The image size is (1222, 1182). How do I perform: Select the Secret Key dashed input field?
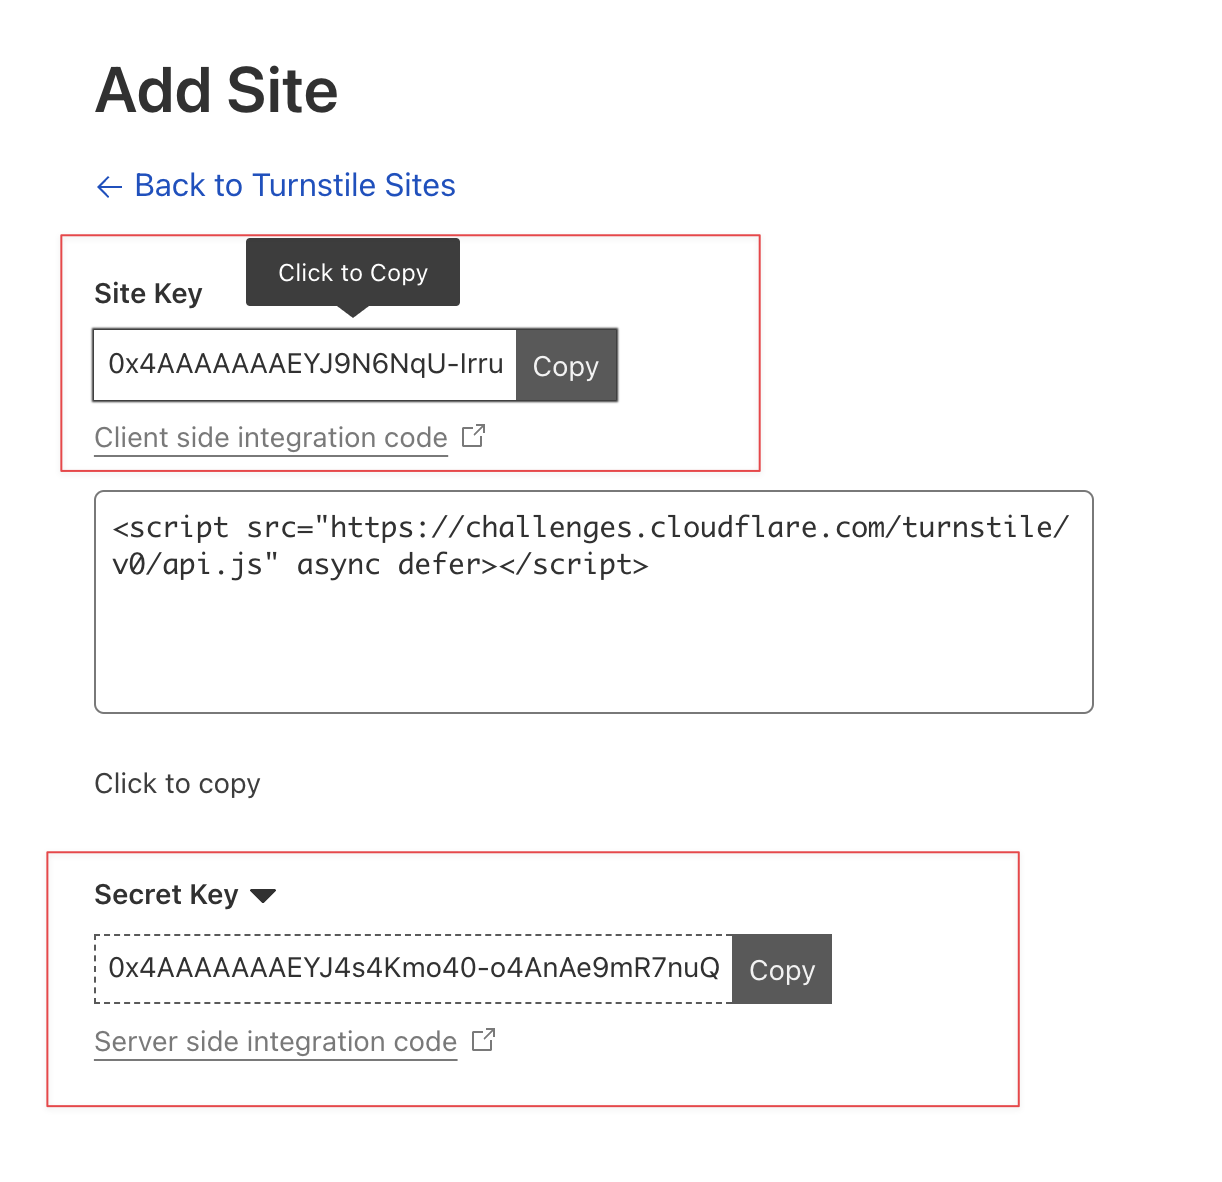pos(413,969)
